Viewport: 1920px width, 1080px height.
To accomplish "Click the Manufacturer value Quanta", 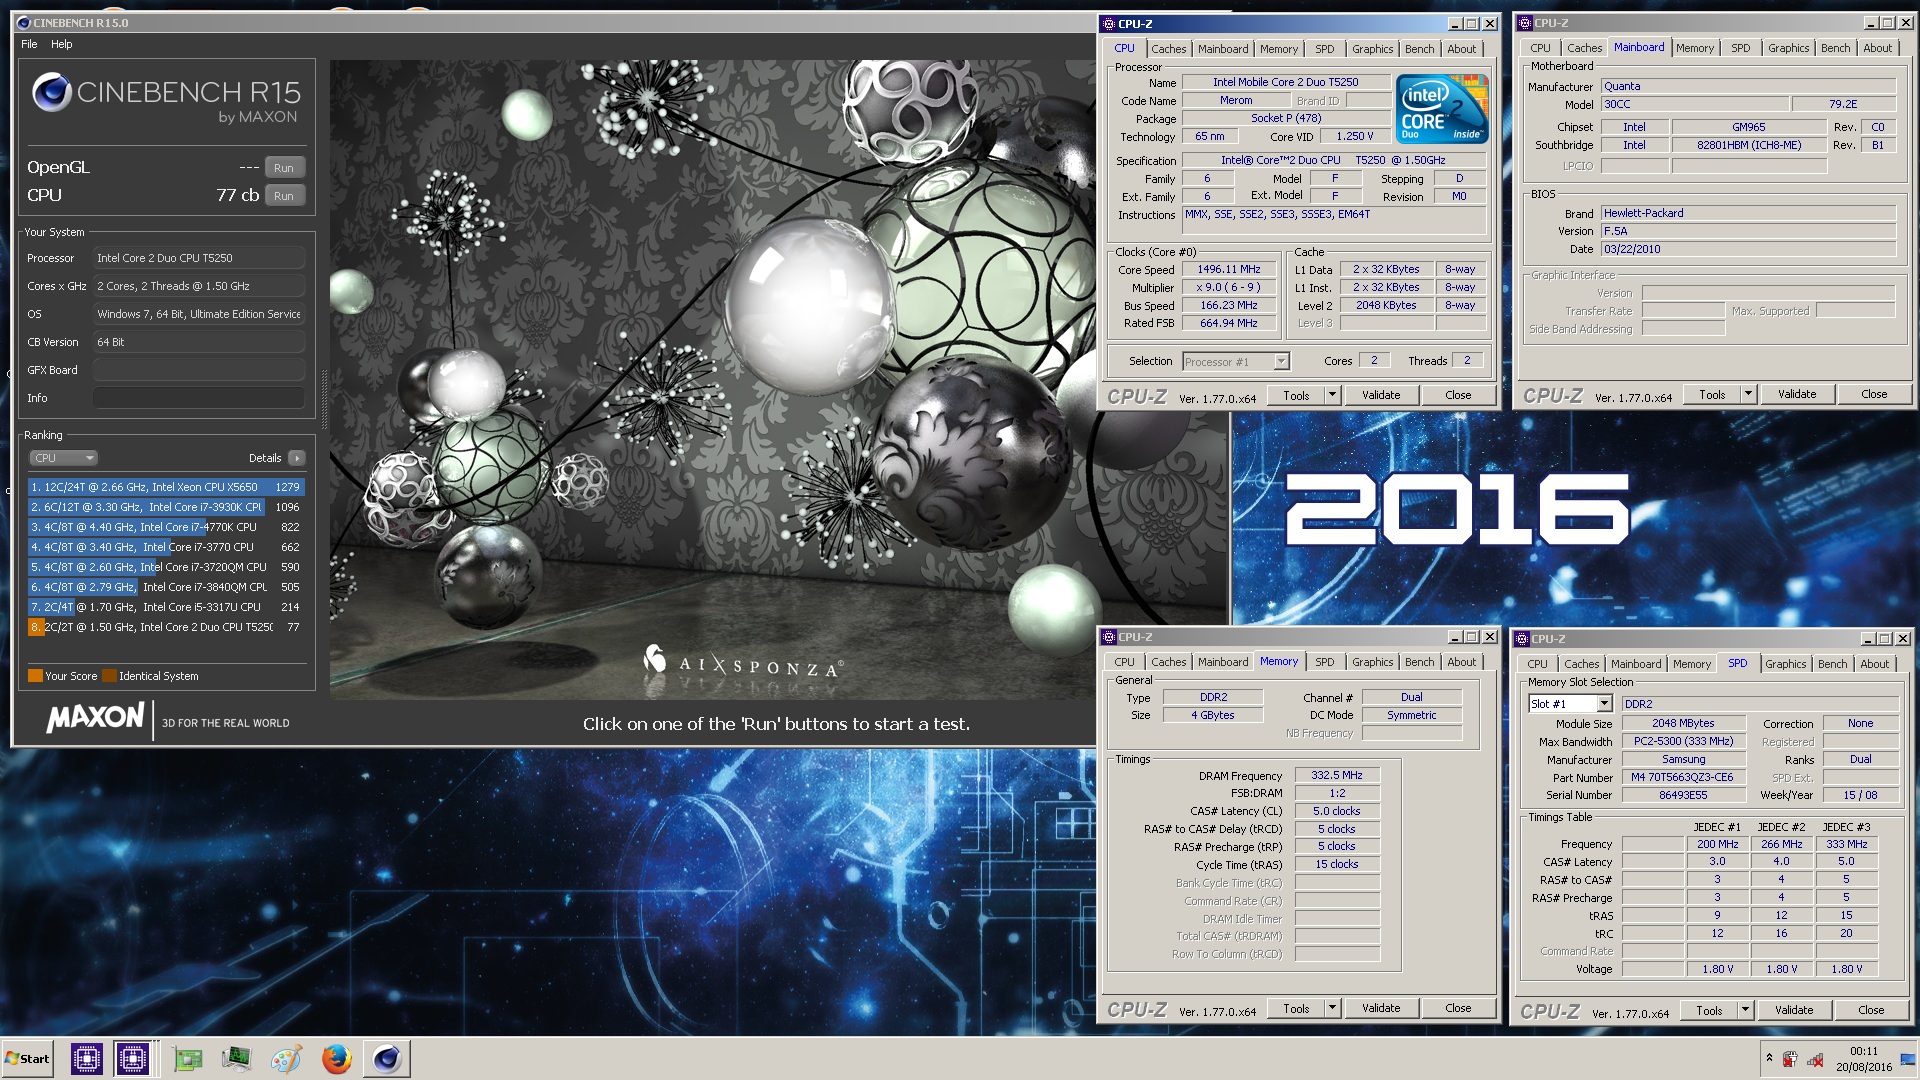I will coord(1748,86).
